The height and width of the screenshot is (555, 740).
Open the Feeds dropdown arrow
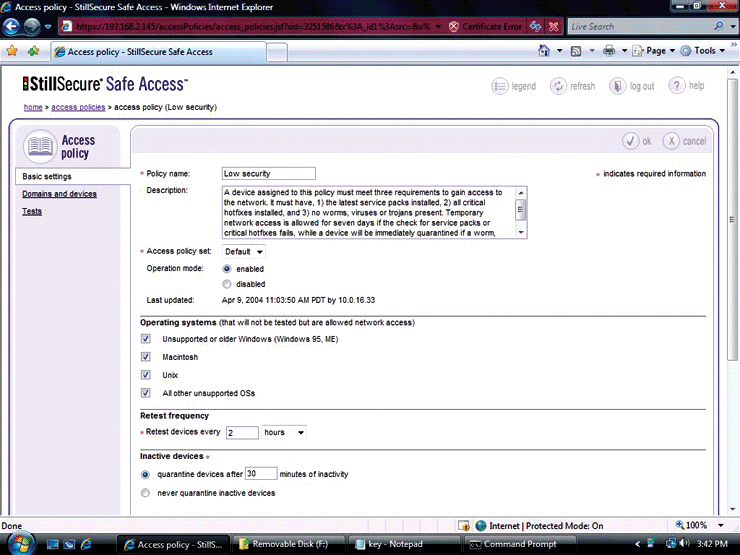pyautogui.click(x=592, y=51)
